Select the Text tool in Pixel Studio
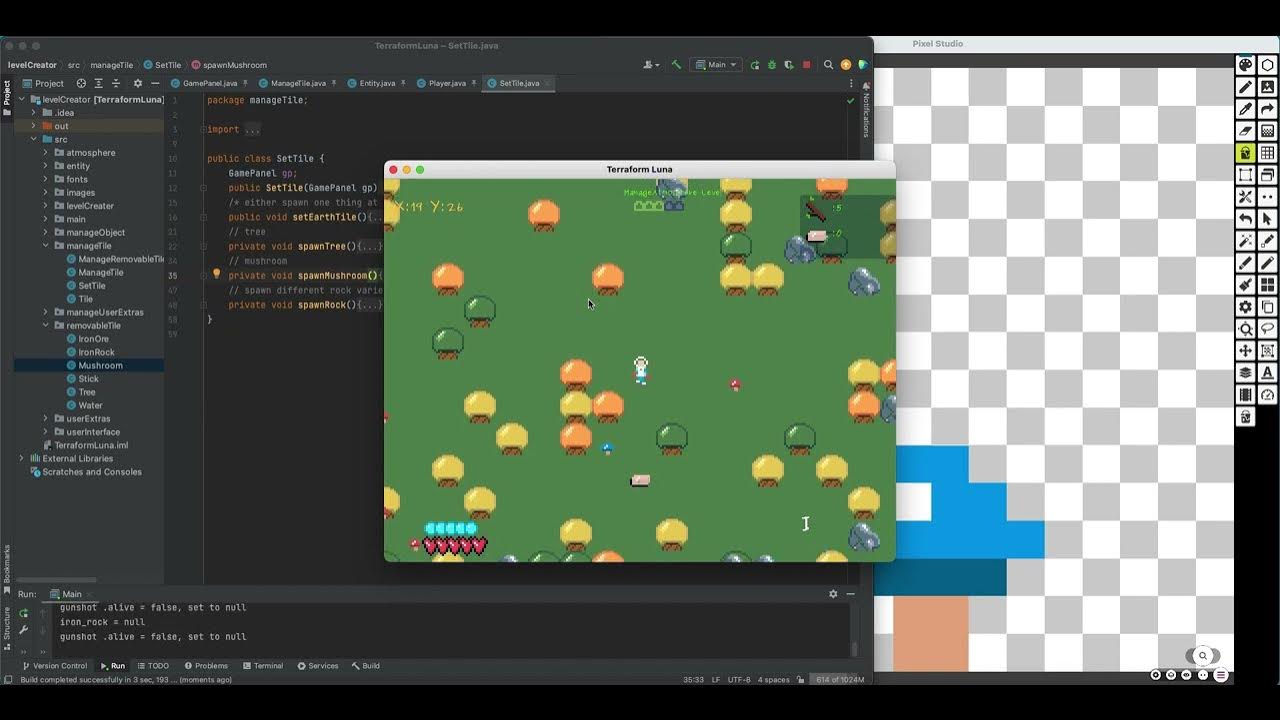 pyautogui.click(x=1267, y=373)
